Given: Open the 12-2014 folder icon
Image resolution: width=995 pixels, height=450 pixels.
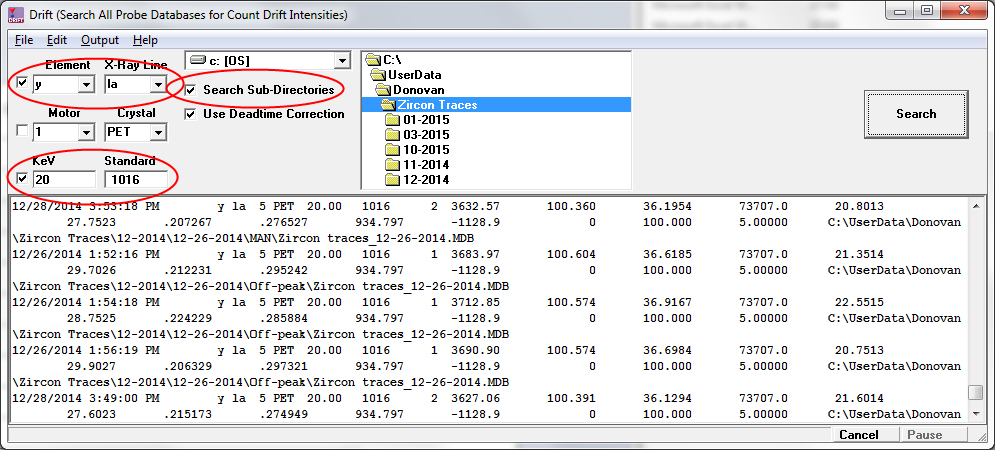Looking at the screenshot, I should (392, 180).
